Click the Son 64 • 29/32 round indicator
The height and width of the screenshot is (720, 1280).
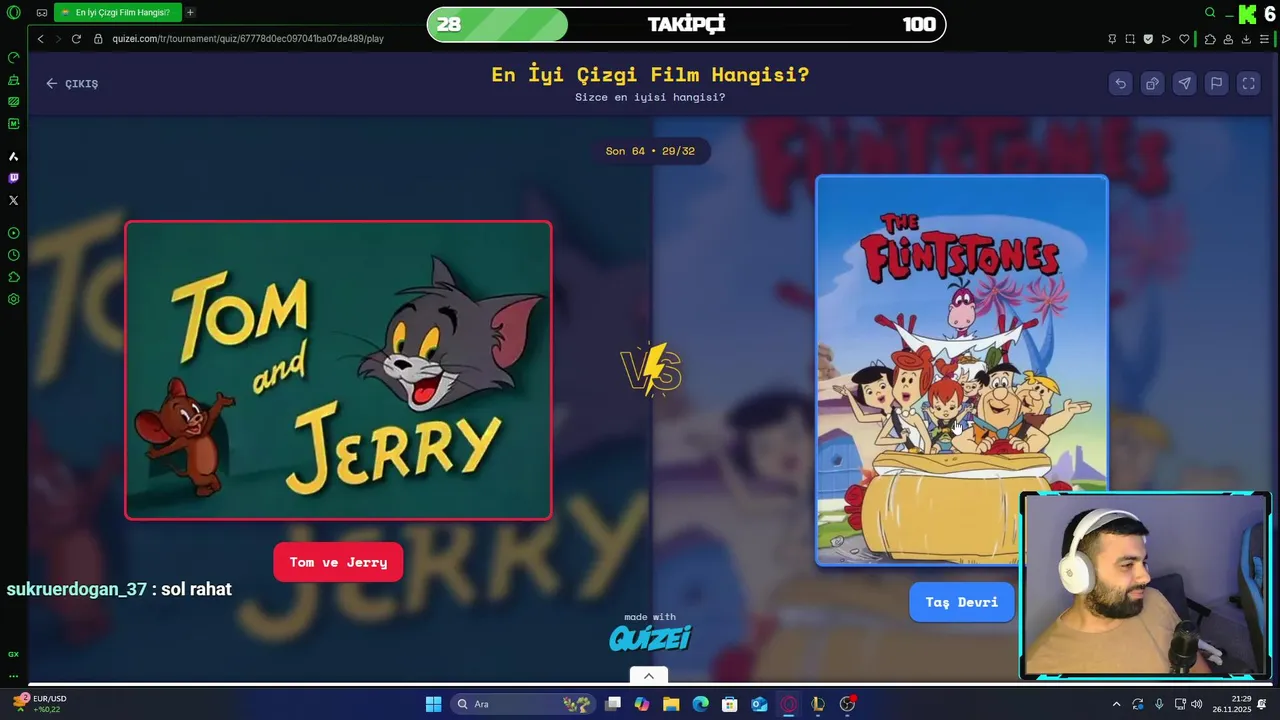click(x=650, y=151)
